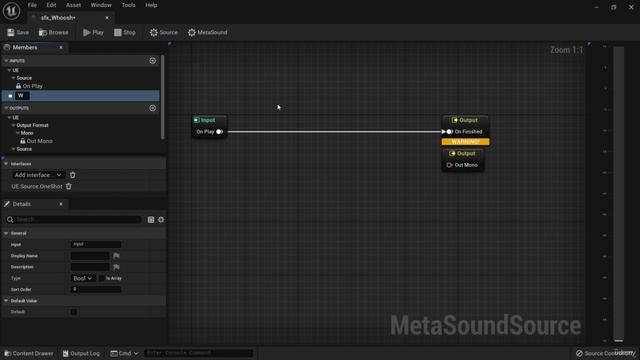Open the Asset menu
This screenshot has height=360, width=640.
[73, 5]
